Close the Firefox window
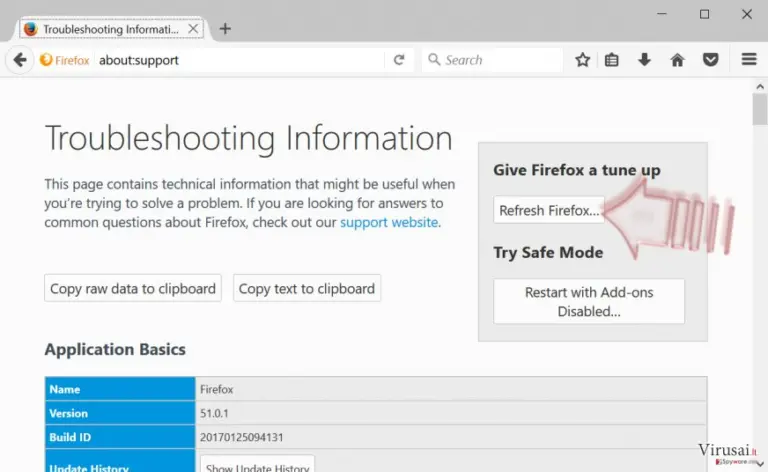 [x=746, y=14]
